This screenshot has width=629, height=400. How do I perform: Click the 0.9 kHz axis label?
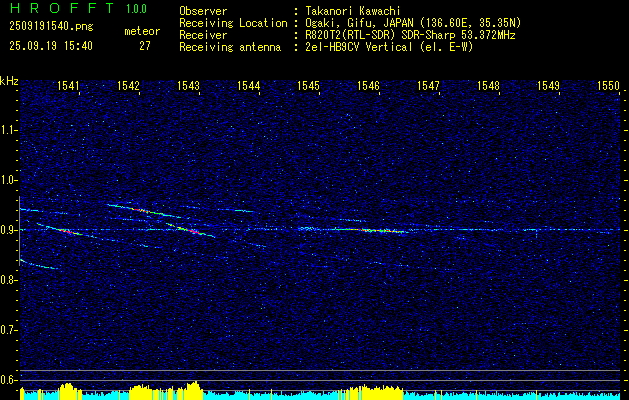coord(9,230)
